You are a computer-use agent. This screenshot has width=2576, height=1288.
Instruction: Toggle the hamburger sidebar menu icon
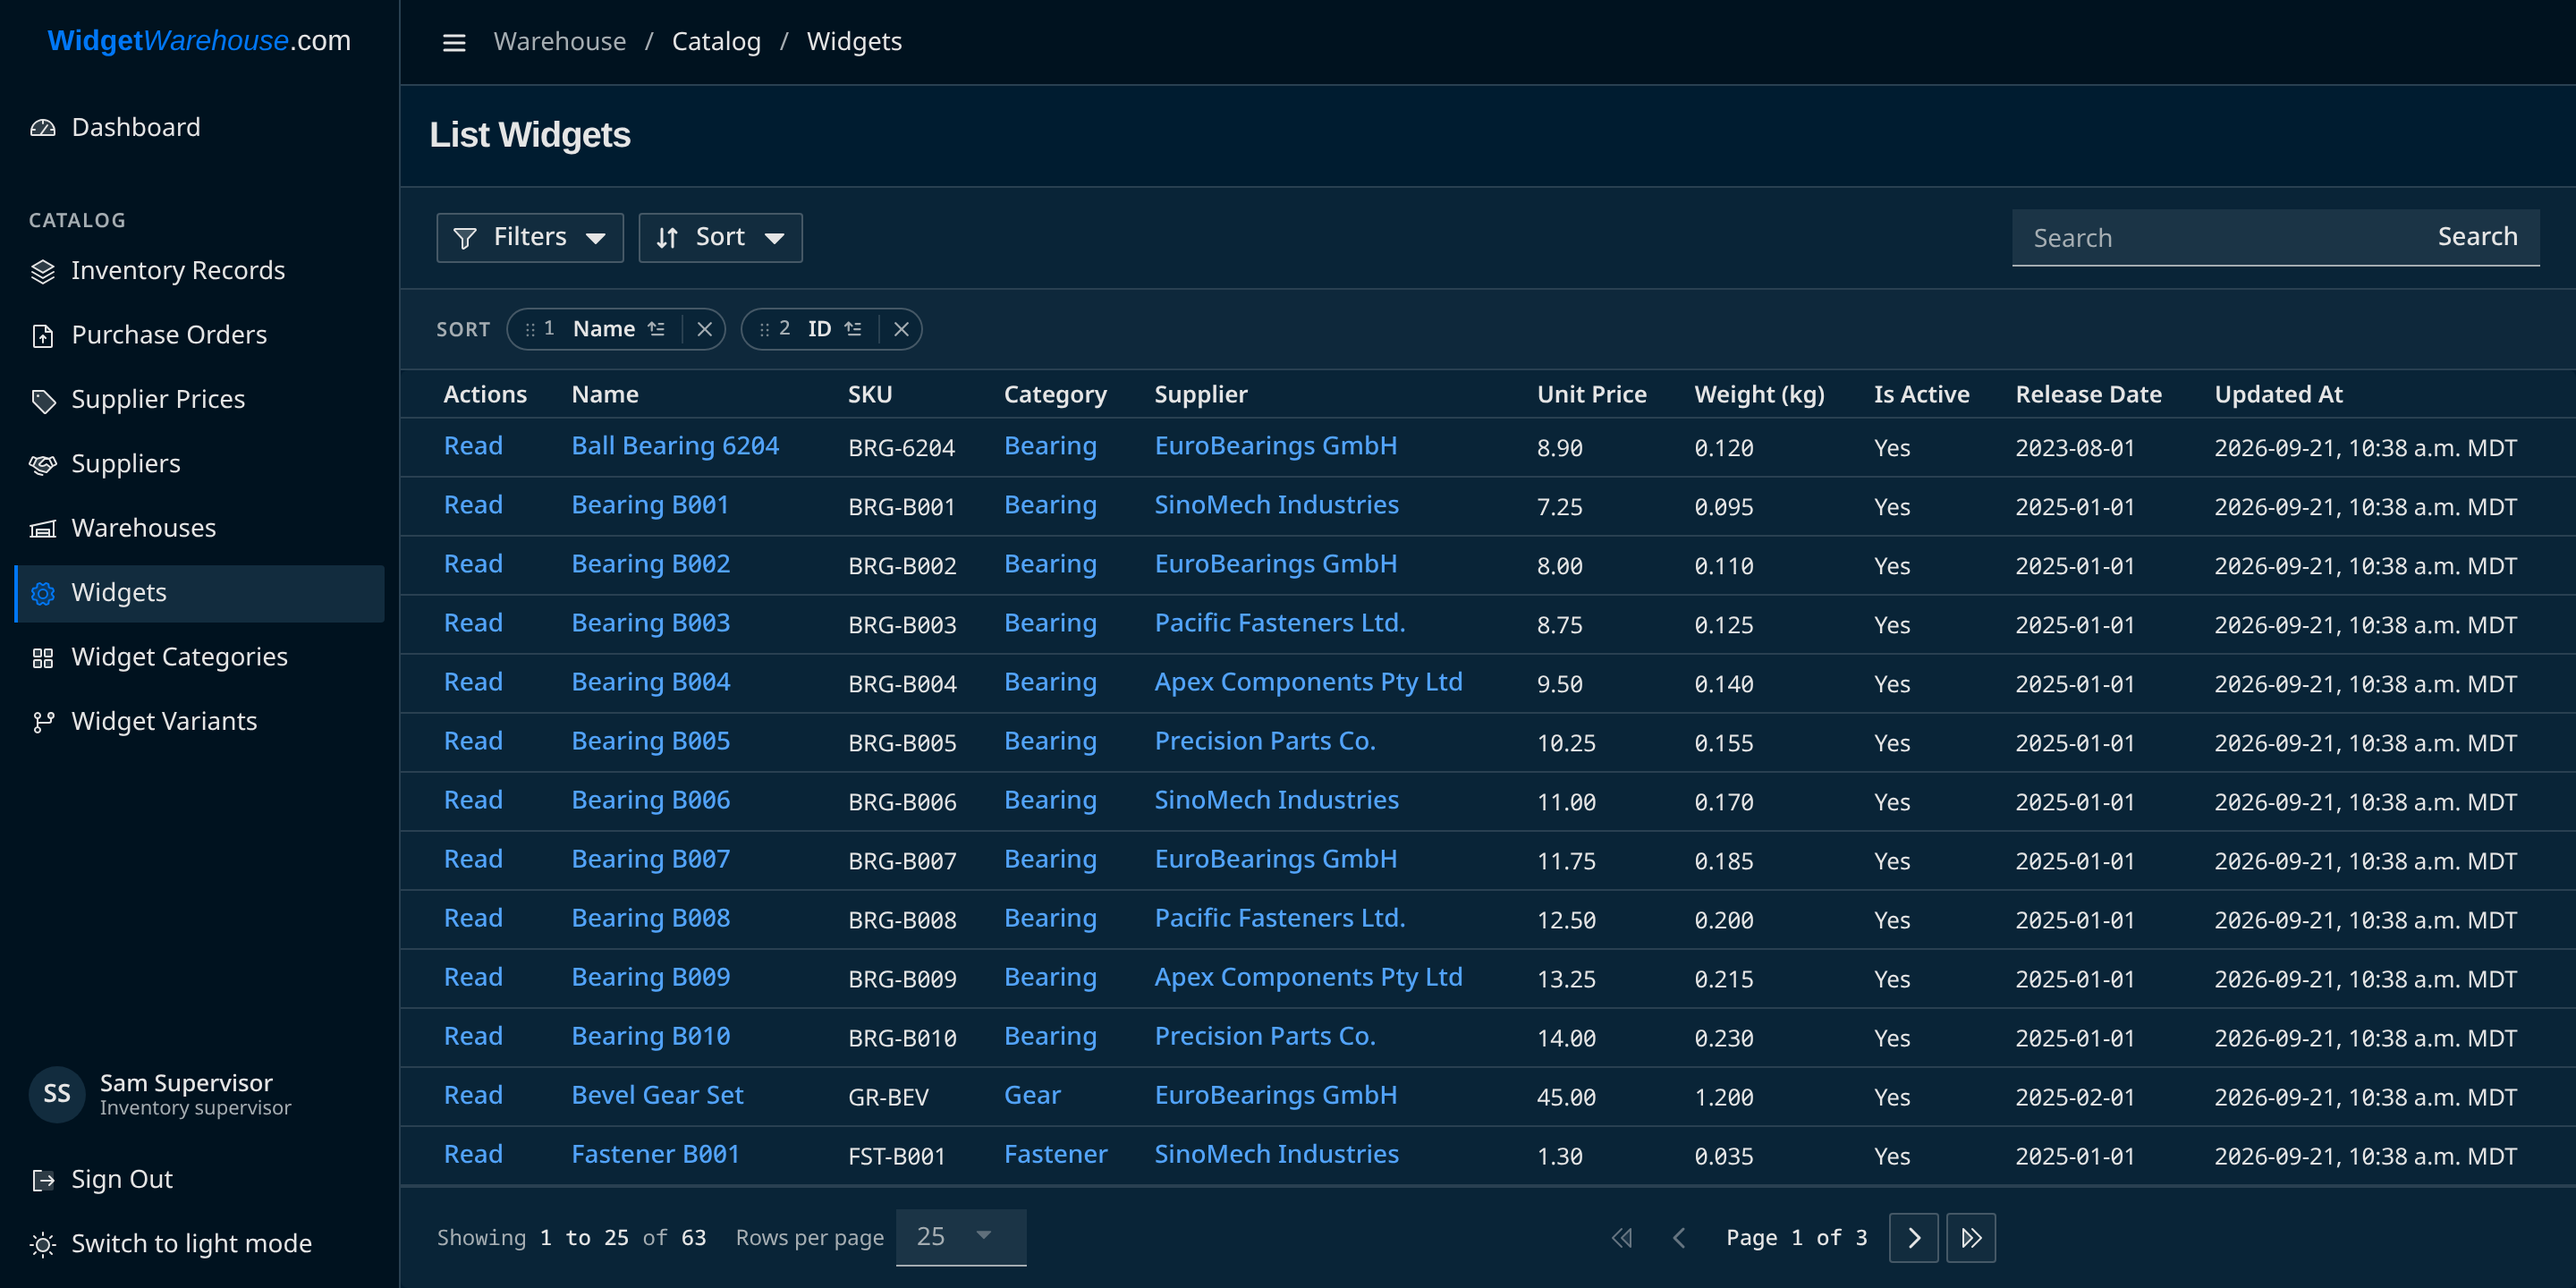454,42
